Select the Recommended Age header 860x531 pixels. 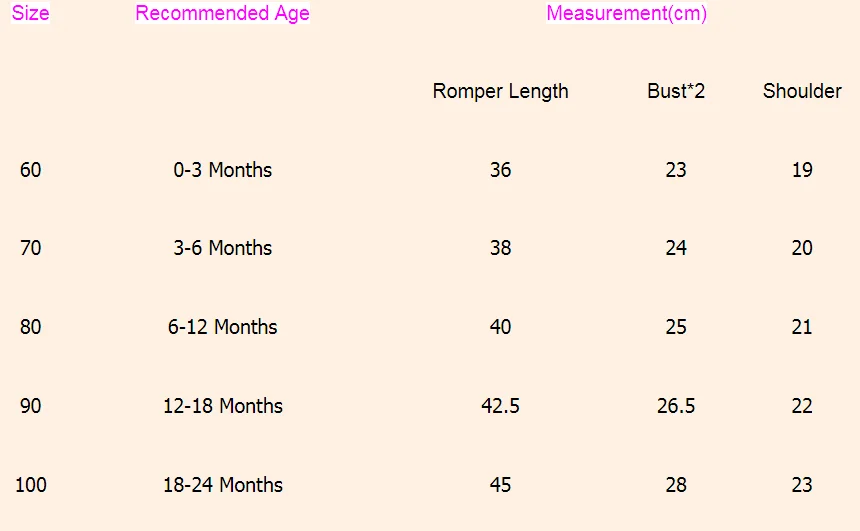coord(222,14)
